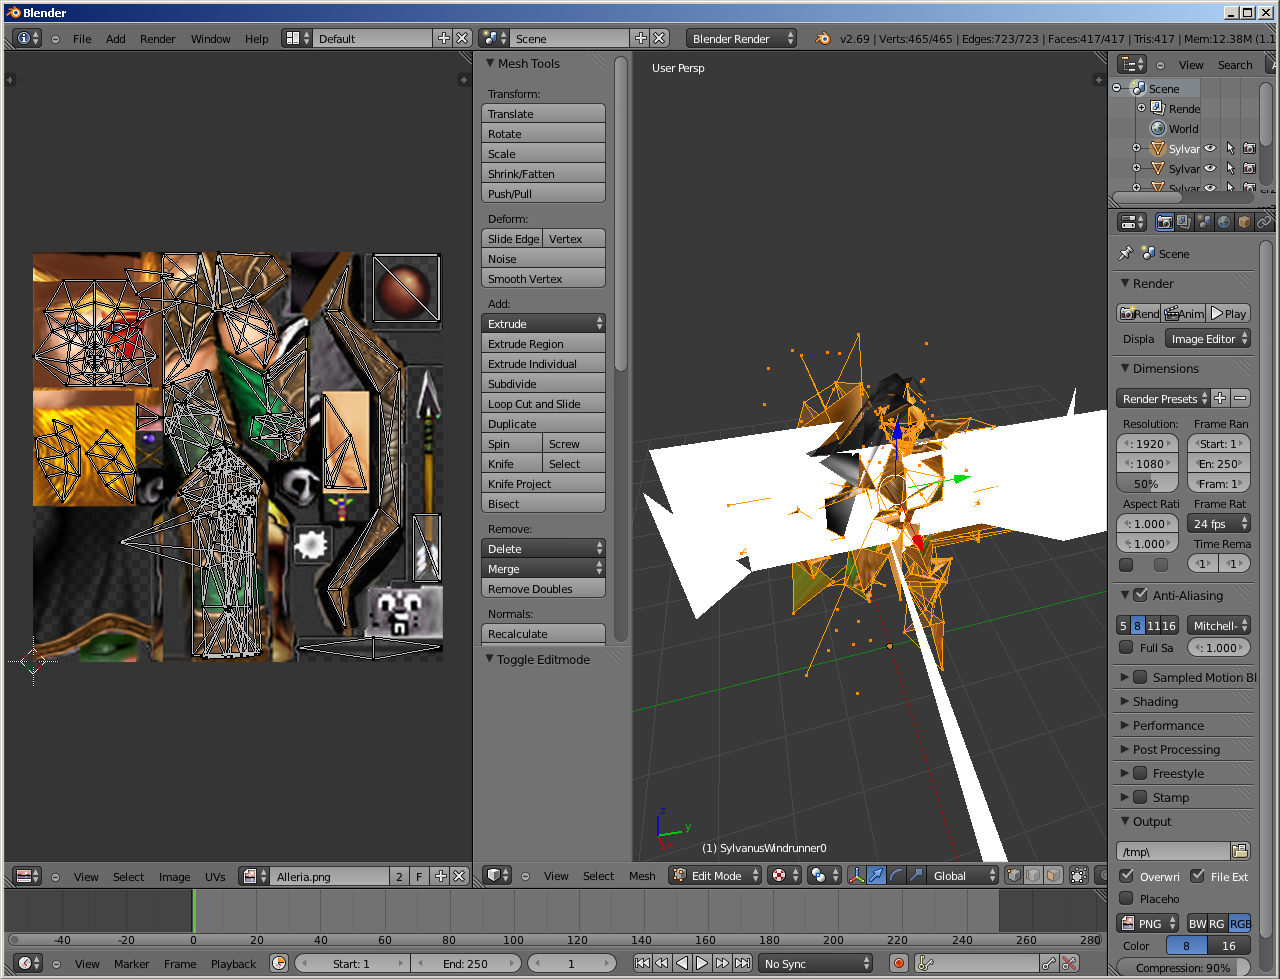Toggle visibility eye of first Sylvan object

pos(1210,148)
